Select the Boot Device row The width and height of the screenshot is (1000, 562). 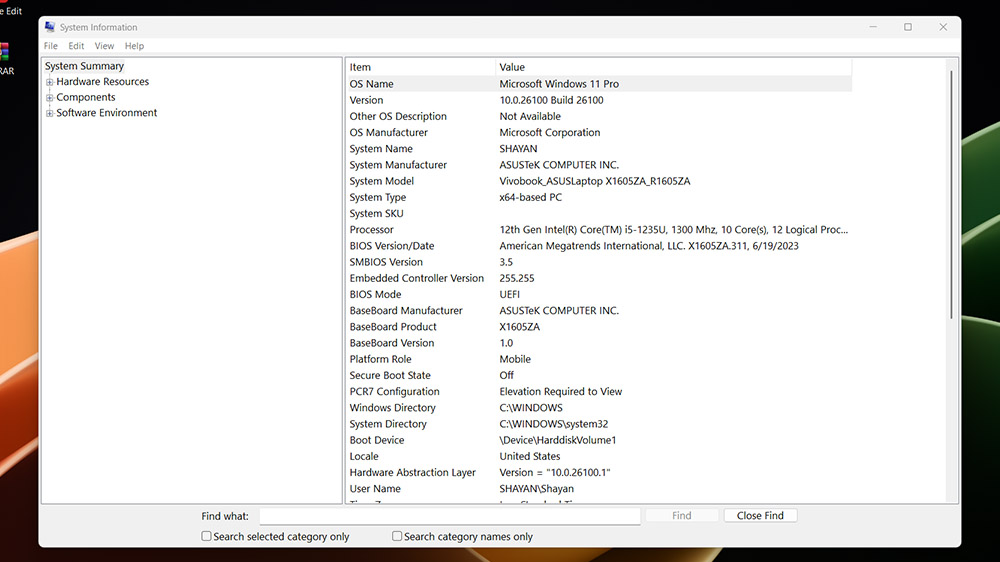[599, 440]
